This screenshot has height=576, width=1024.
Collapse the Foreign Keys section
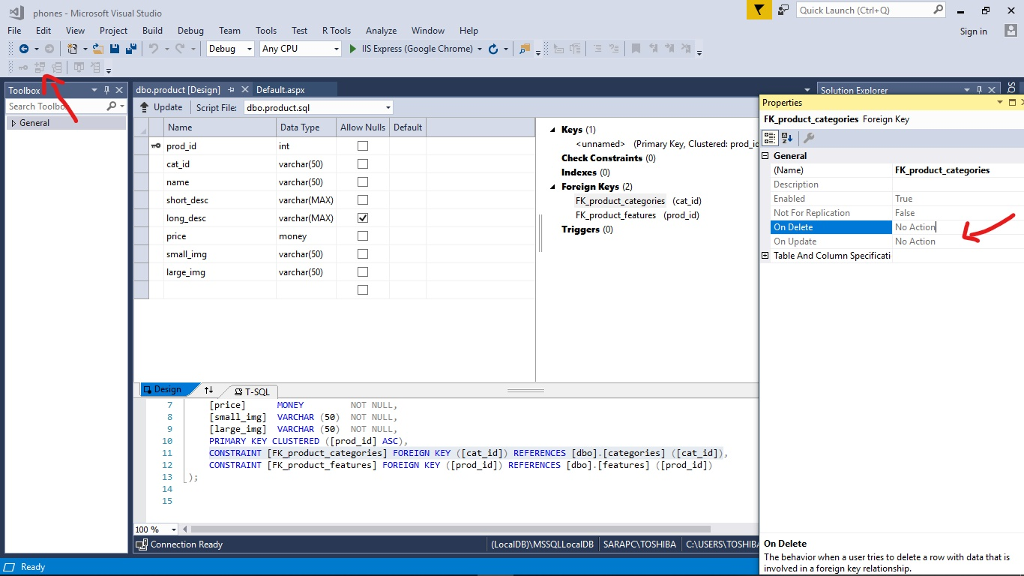pyautogui.click(x=552, y=187)
